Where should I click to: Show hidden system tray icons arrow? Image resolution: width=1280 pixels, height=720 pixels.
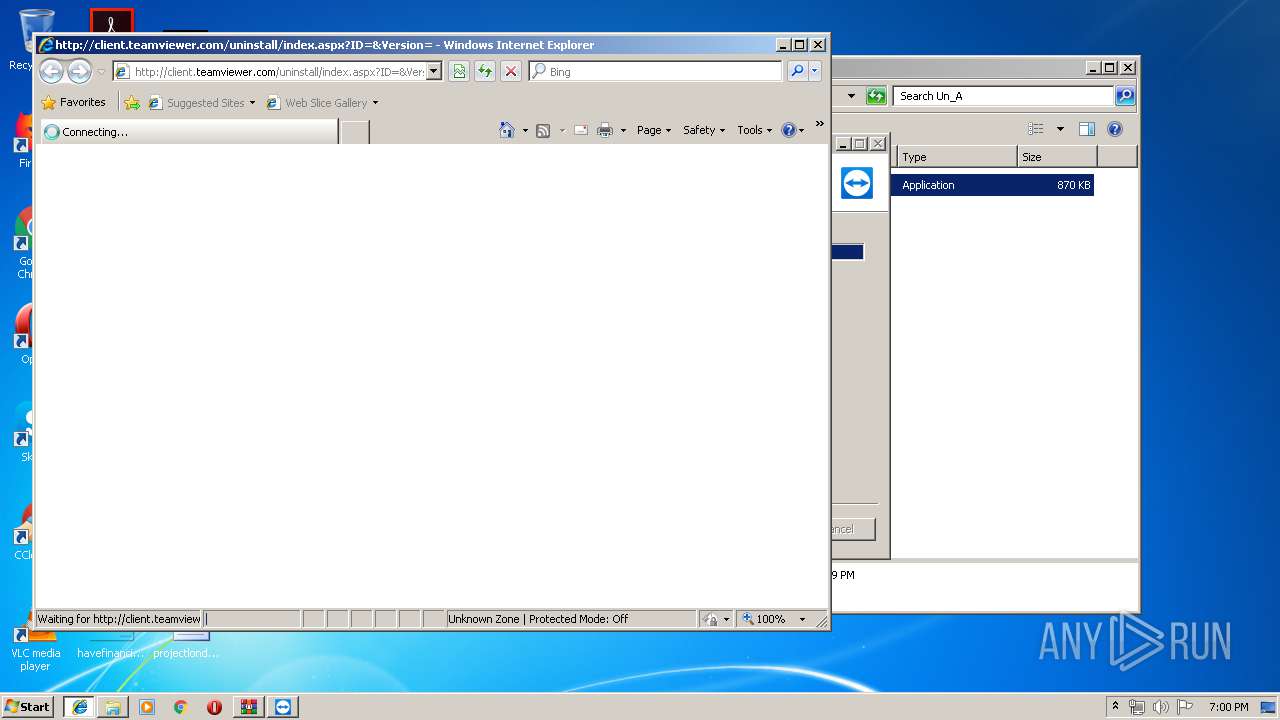pyautogui.click(x=1115, y=706)
